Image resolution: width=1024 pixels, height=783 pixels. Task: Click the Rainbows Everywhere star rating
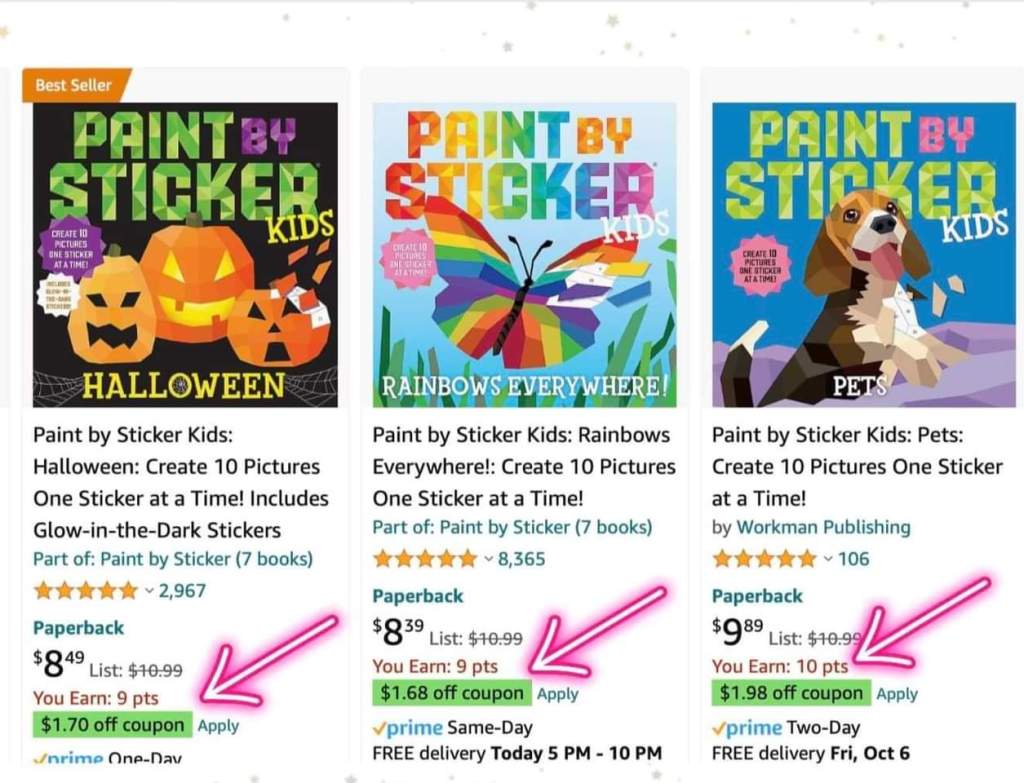[424, 559]
